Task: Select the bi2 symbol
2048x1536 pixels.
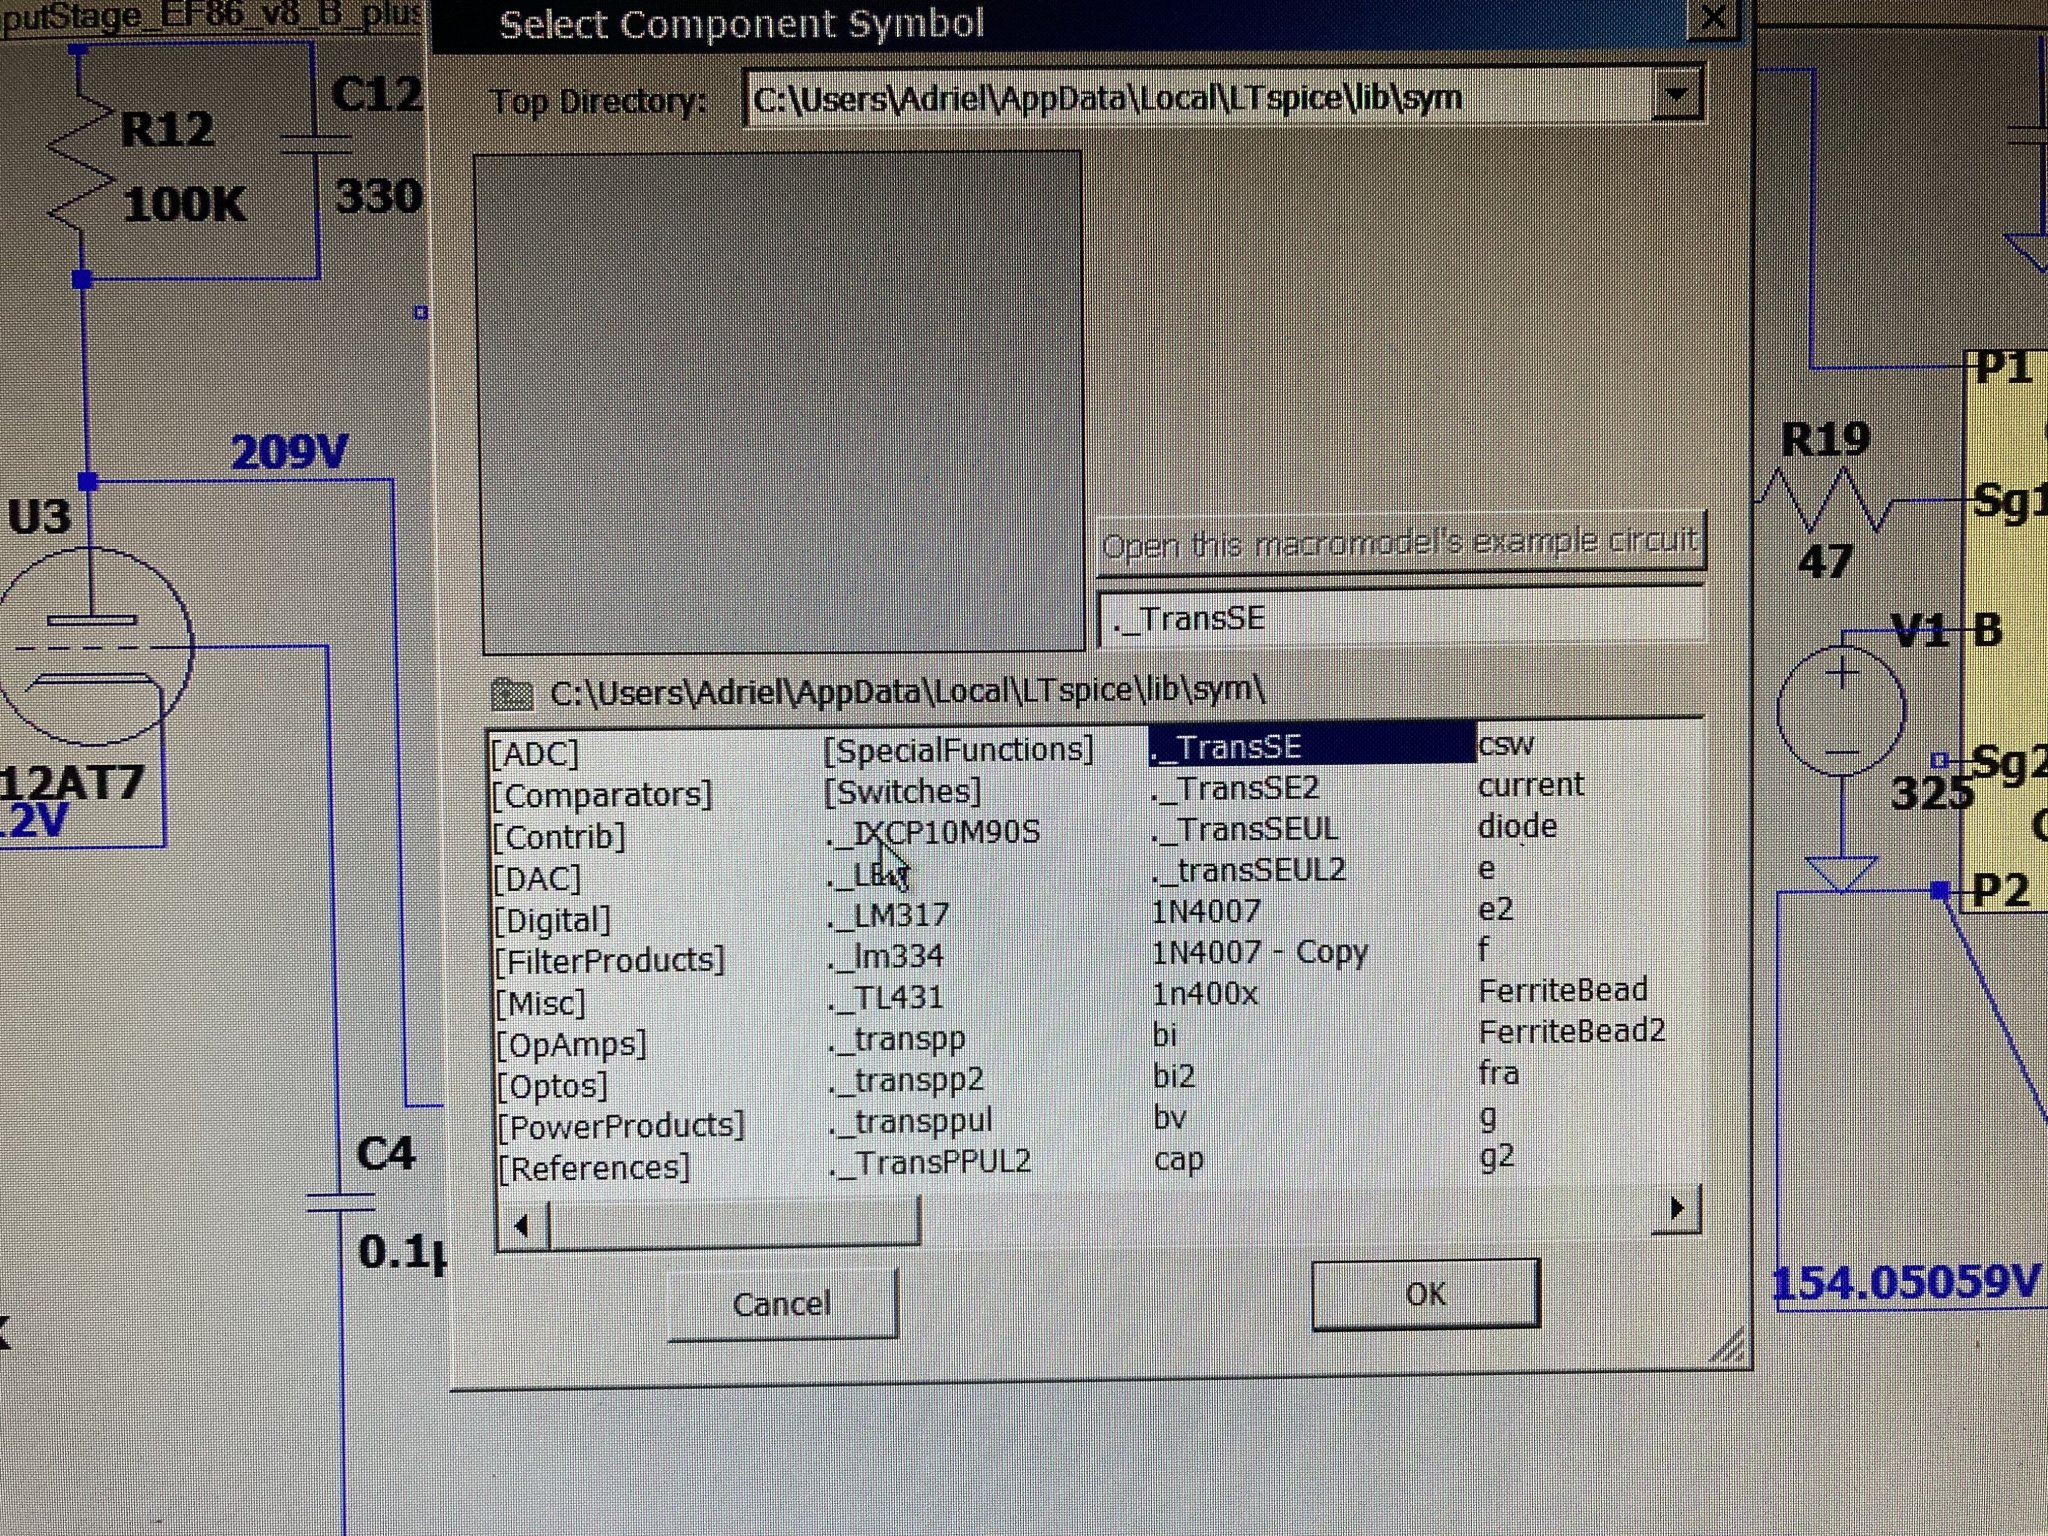Action: point(1174,1077)
